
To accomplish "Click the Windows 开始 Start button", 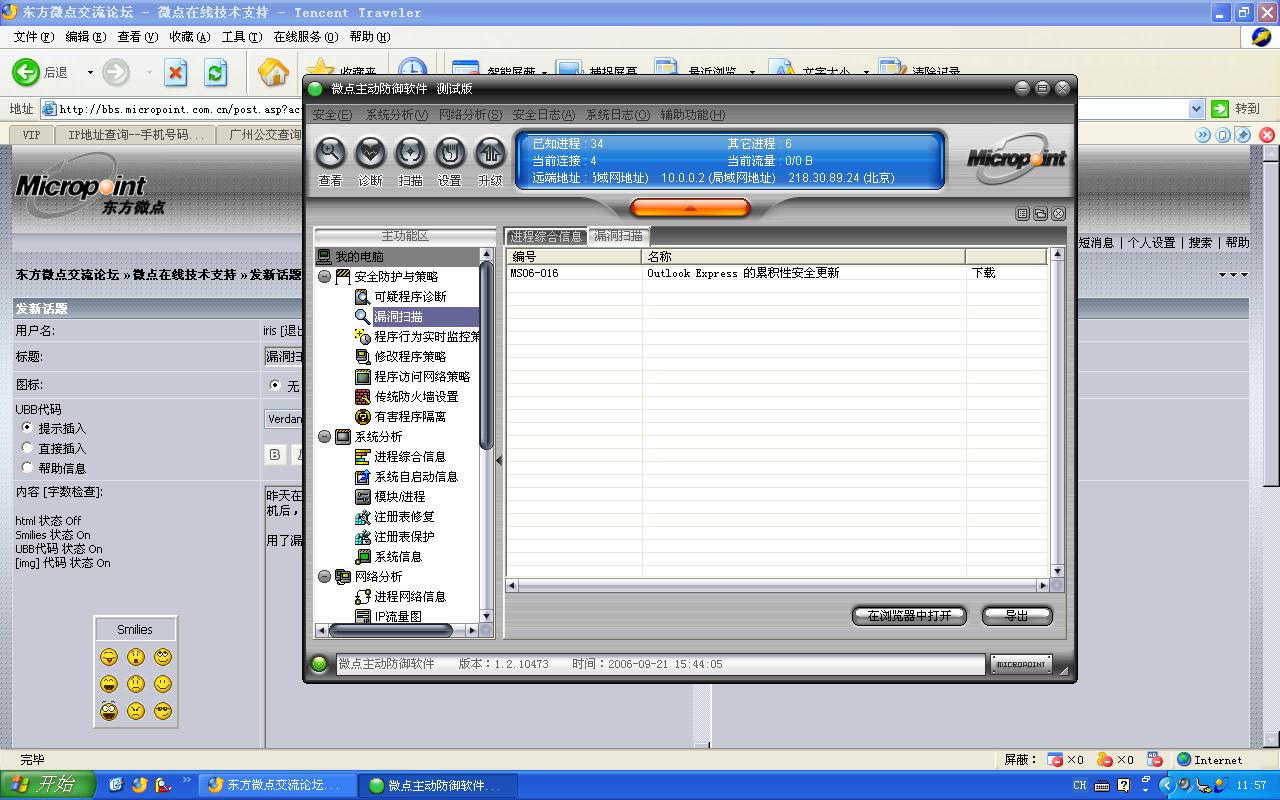I will 48,785.
